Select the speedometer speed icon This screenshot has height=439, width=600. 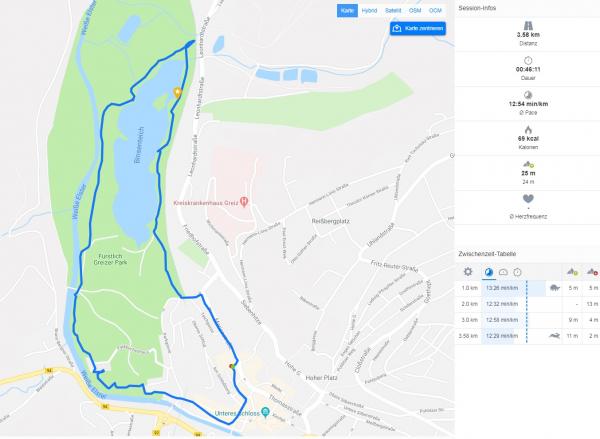click(503, 272)
